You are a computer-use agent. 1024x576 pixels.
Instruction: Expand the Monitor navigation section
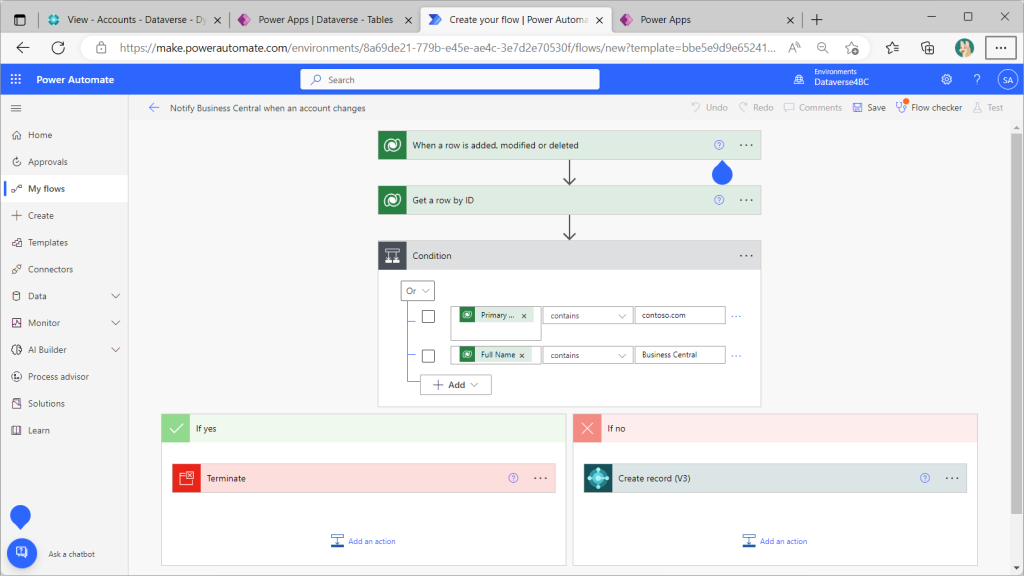116,323
